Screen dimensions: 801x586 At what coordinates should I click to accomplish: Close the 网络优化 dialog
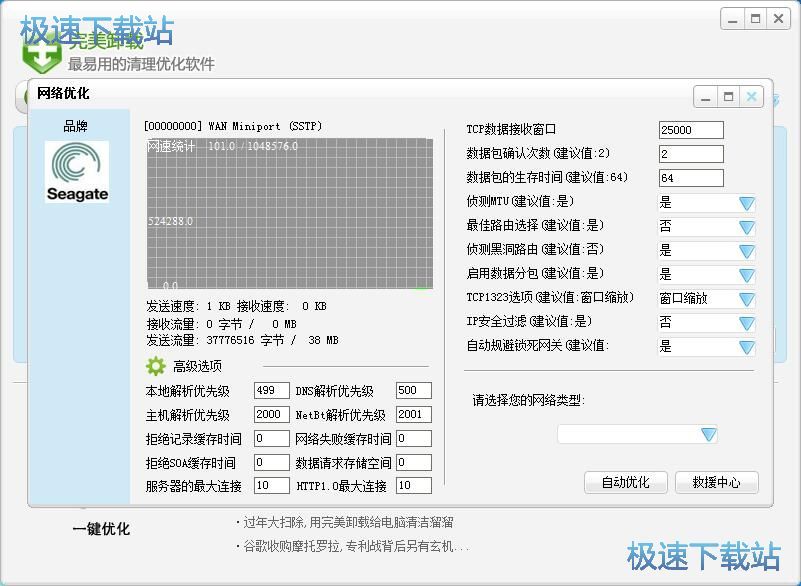(751, 97)
